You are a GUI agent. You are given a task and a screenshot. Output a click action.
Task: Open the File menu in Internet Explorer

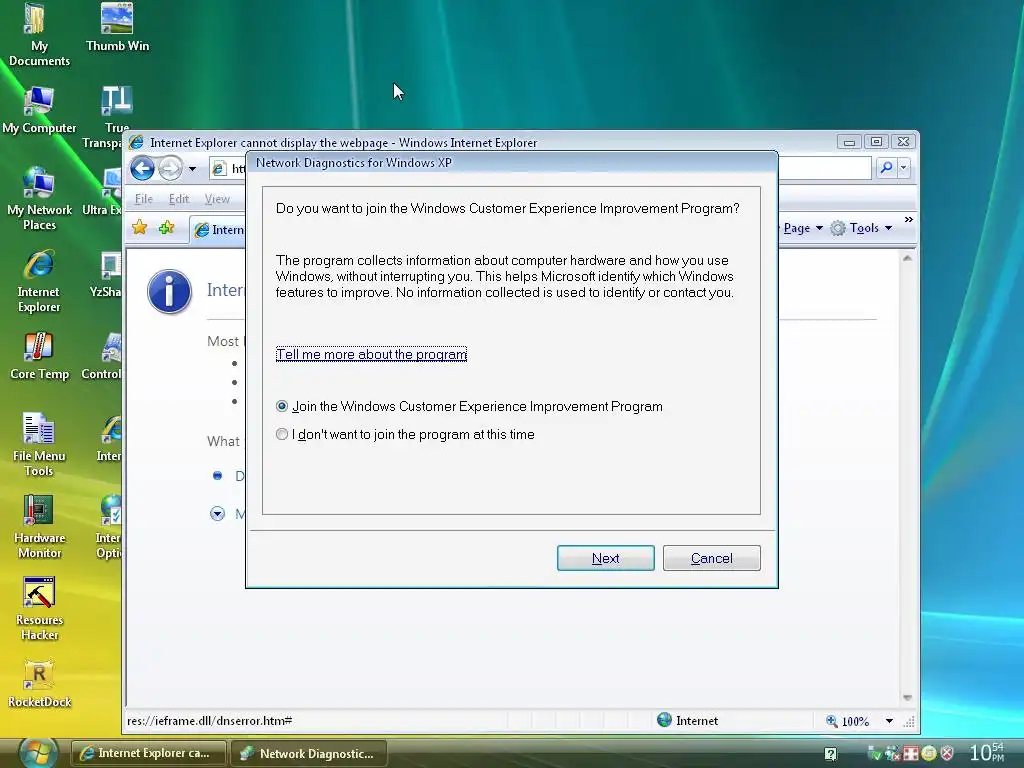point(143,199)
